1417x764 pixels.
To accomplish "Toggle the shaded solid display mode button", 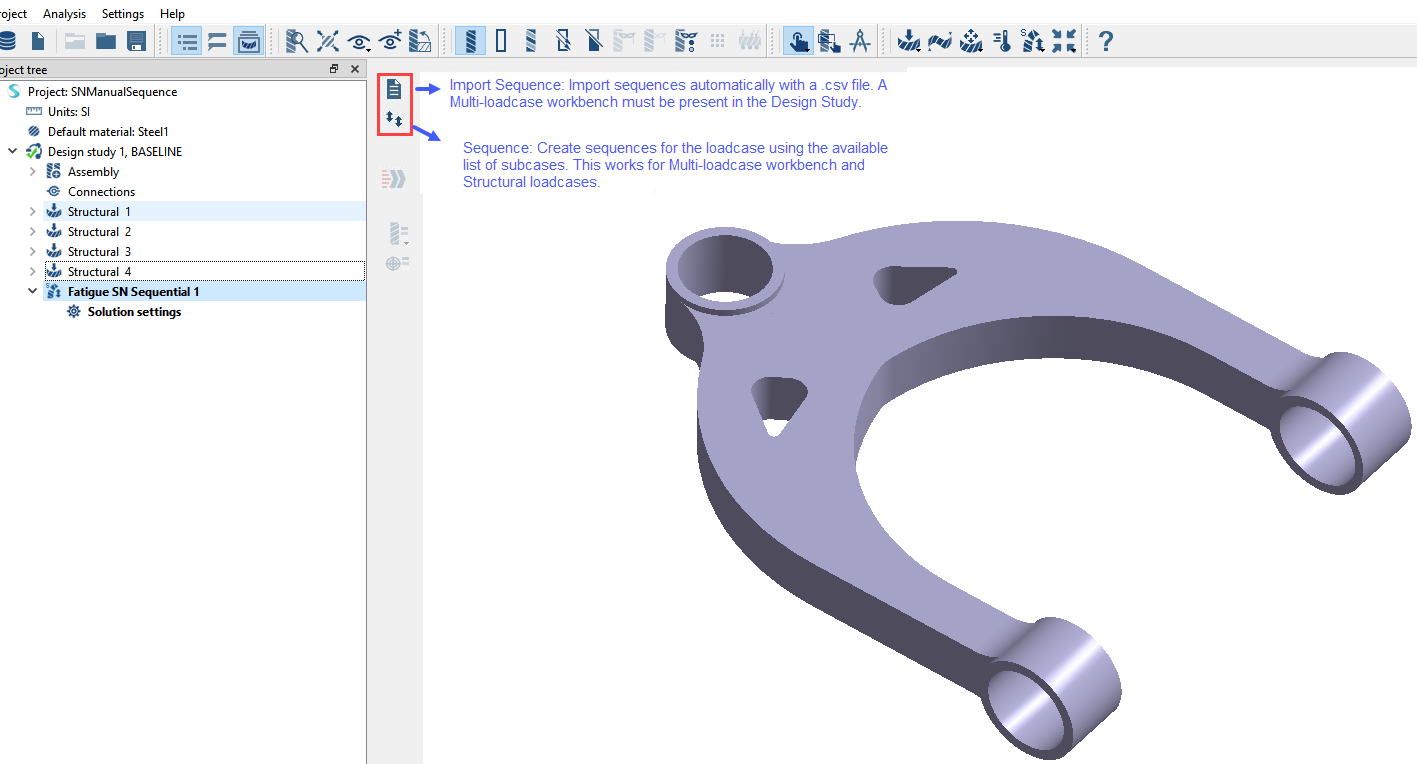I will pyautogui.click(x=471, y=41).
